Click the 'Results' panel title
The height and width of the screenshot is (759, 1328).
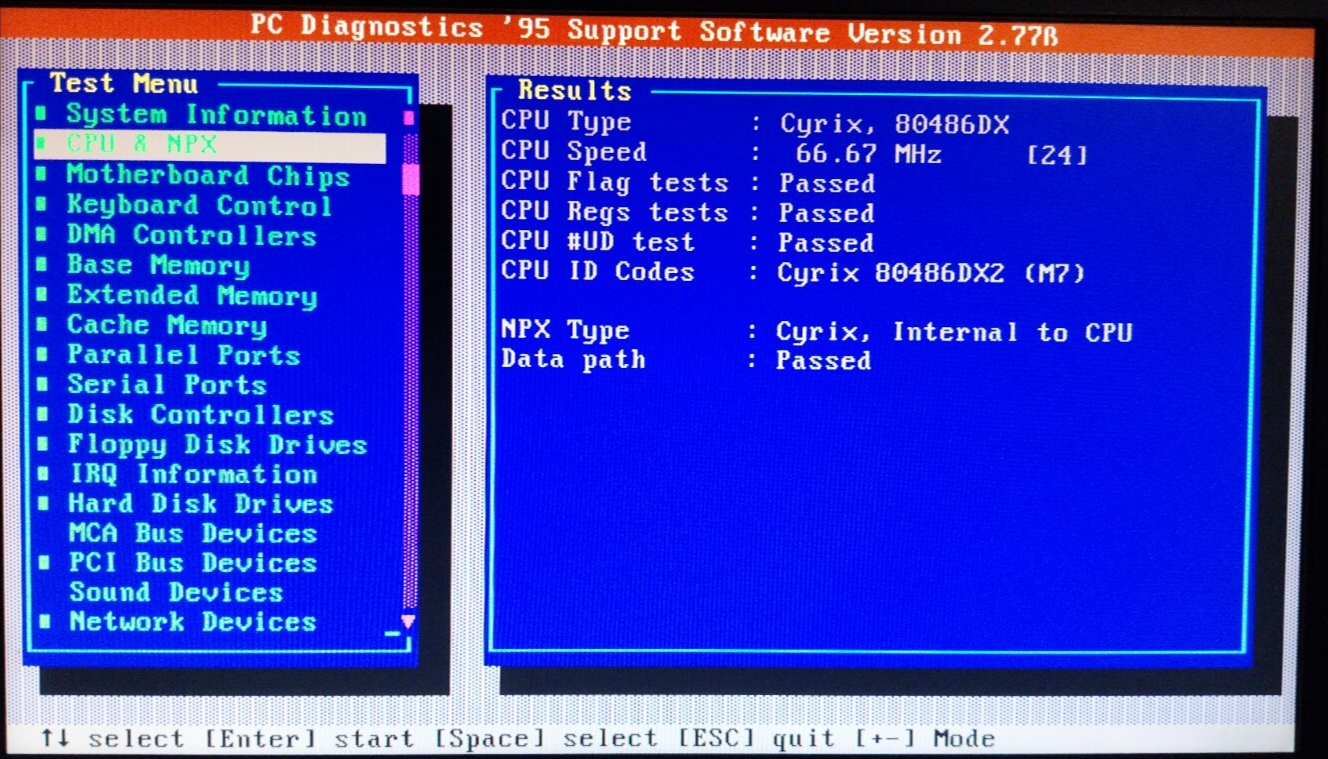pos(575,91)
